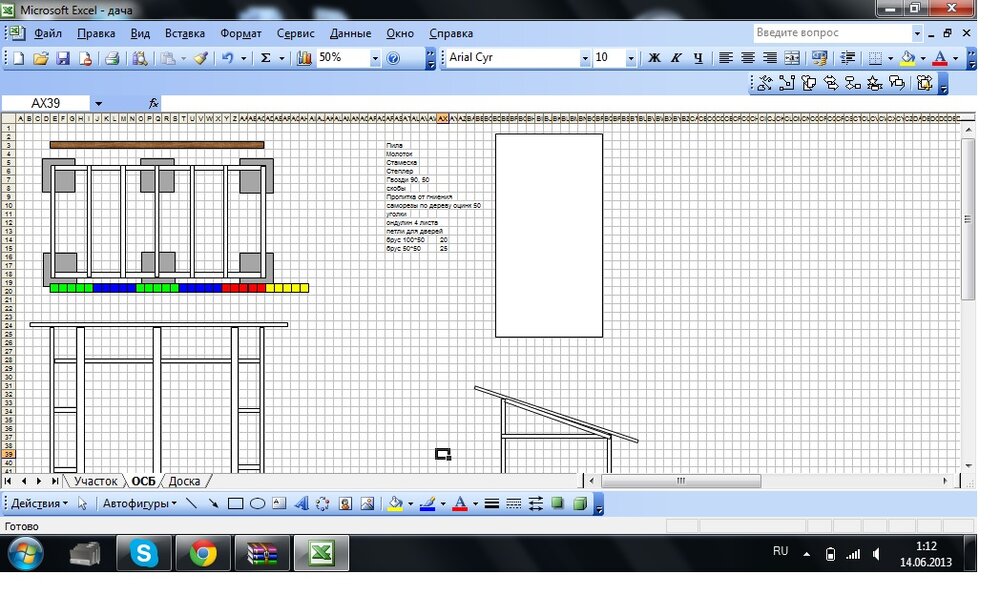Undo the last action
1000x595 pixels.
[x=228, y=58]
